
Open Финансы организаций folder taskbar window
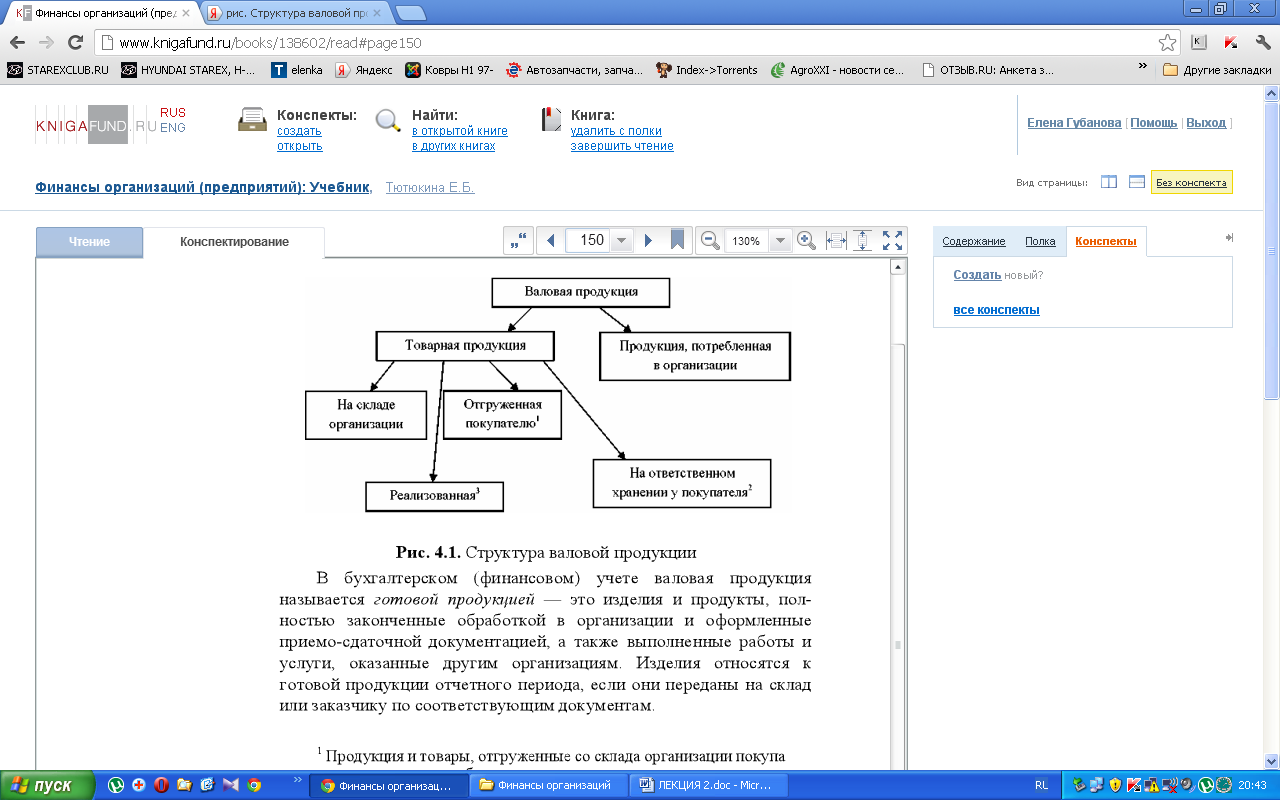point(549,785)
